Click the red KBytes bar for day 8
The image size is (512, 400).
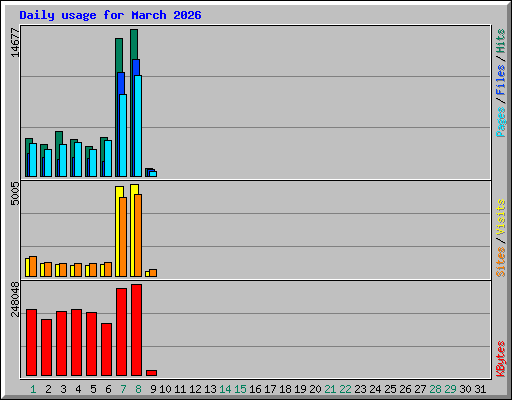coord(136,330)
